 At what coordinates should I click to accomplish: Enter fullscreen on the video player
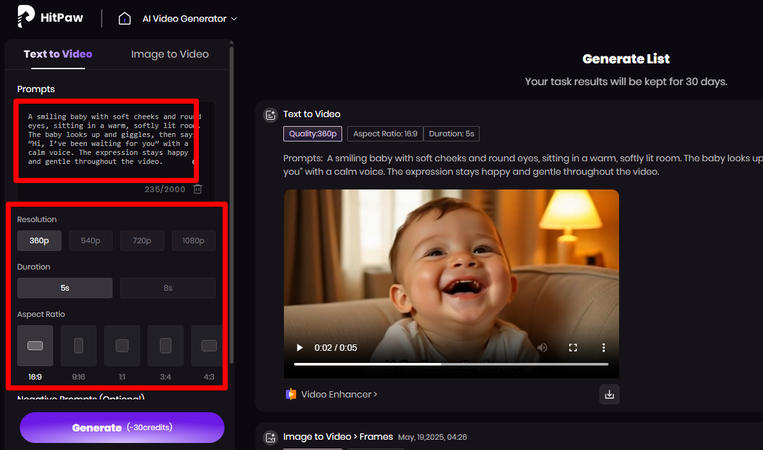pyautogui.click(x=573, y=347)
